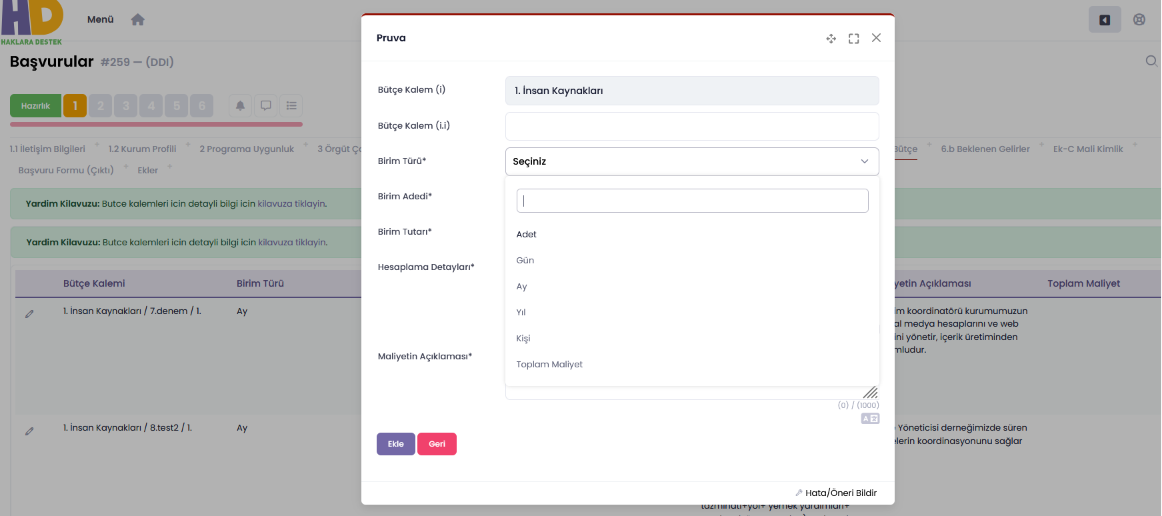
Task: Open comments via the speech bubble icon
Action: click(x=265, y=106)
